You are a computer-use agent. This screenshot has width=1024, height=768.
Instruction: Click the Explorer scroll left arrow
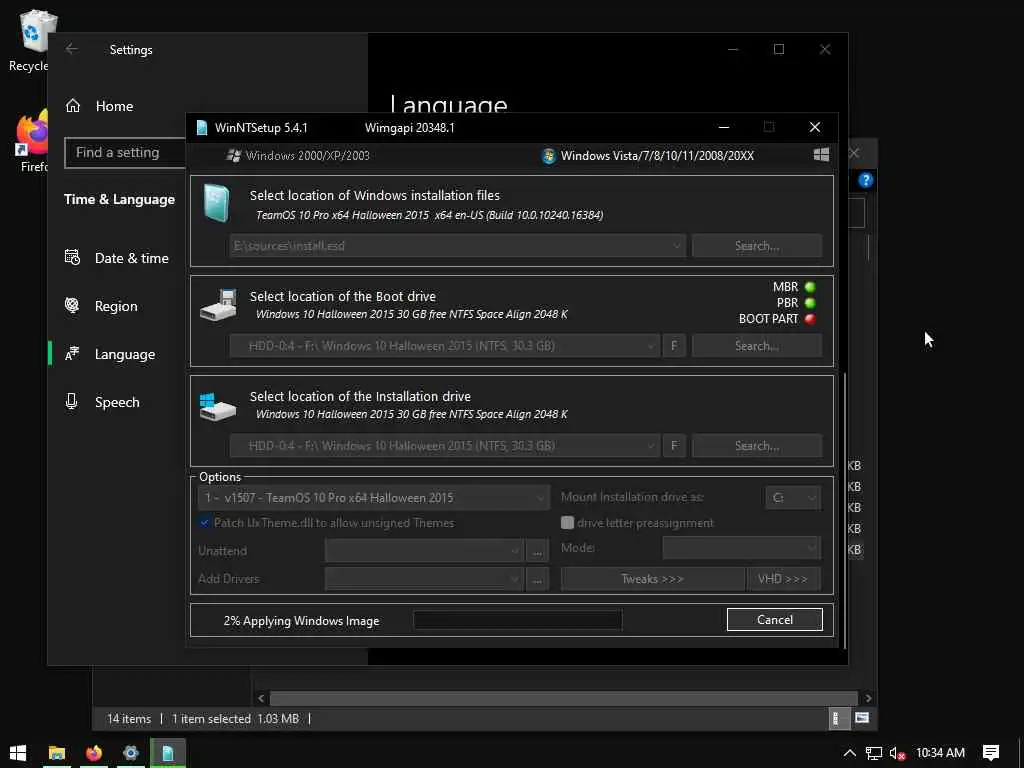(261, 698)
